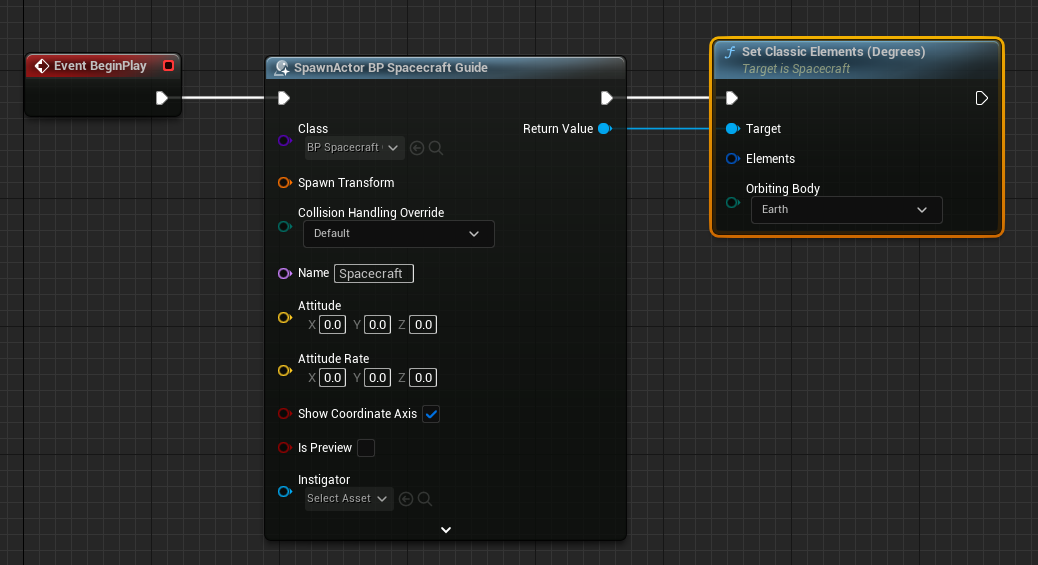This screenshot has width=1038, height=565.
Task: Click the Attitude Rate label
Action: (x=333, y=358)
